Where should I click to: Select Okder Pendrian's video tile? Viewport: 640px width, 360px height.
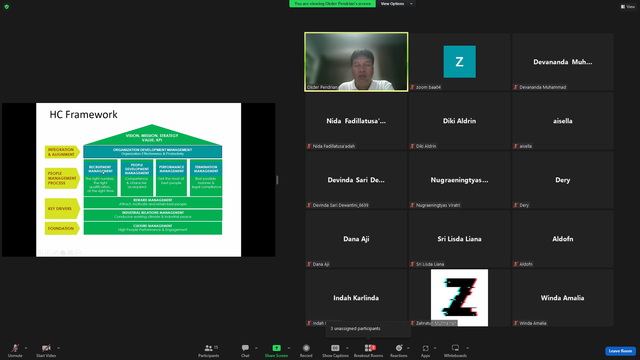click(x=356, y=62)
